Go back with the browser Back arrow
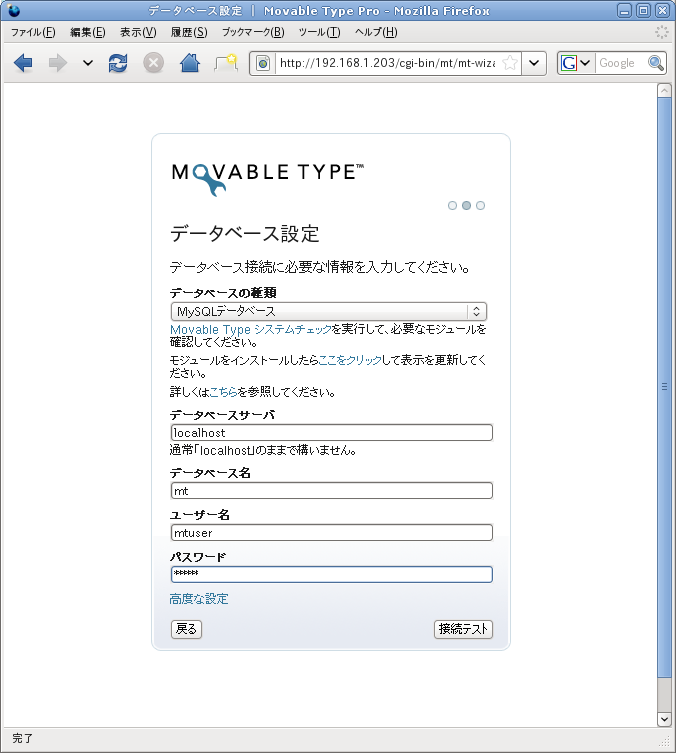The image size is (676, 753). pyautogui.click(x=23, y=63)
